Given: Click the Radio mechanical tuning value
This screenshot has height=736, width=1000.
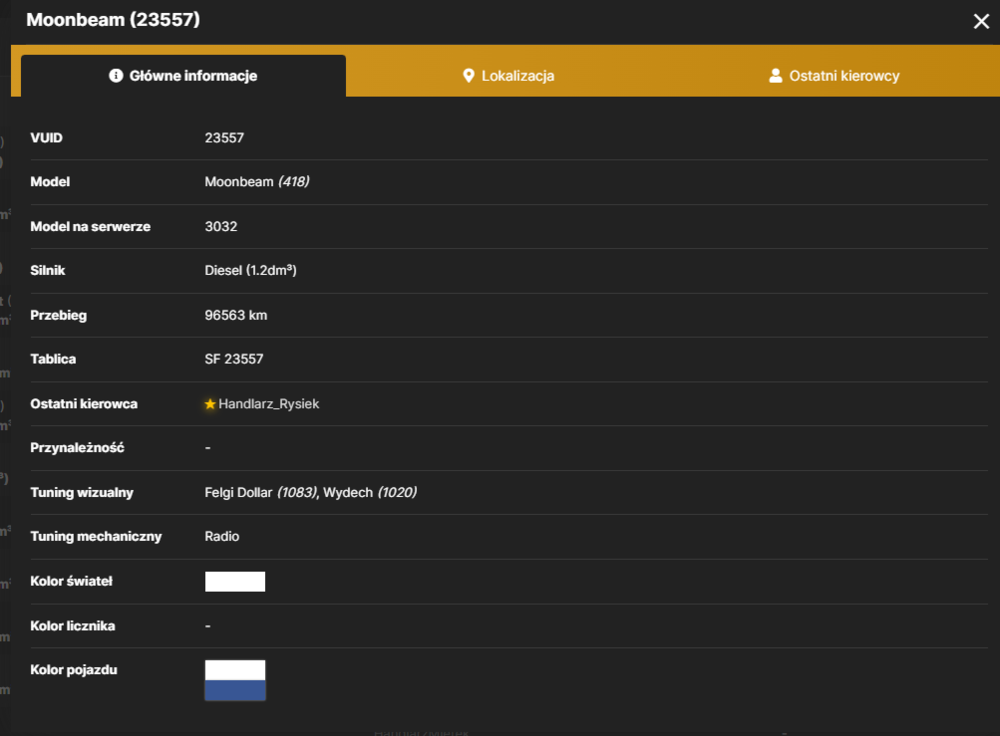Looking at the screenshot, I should coord(221,536).
